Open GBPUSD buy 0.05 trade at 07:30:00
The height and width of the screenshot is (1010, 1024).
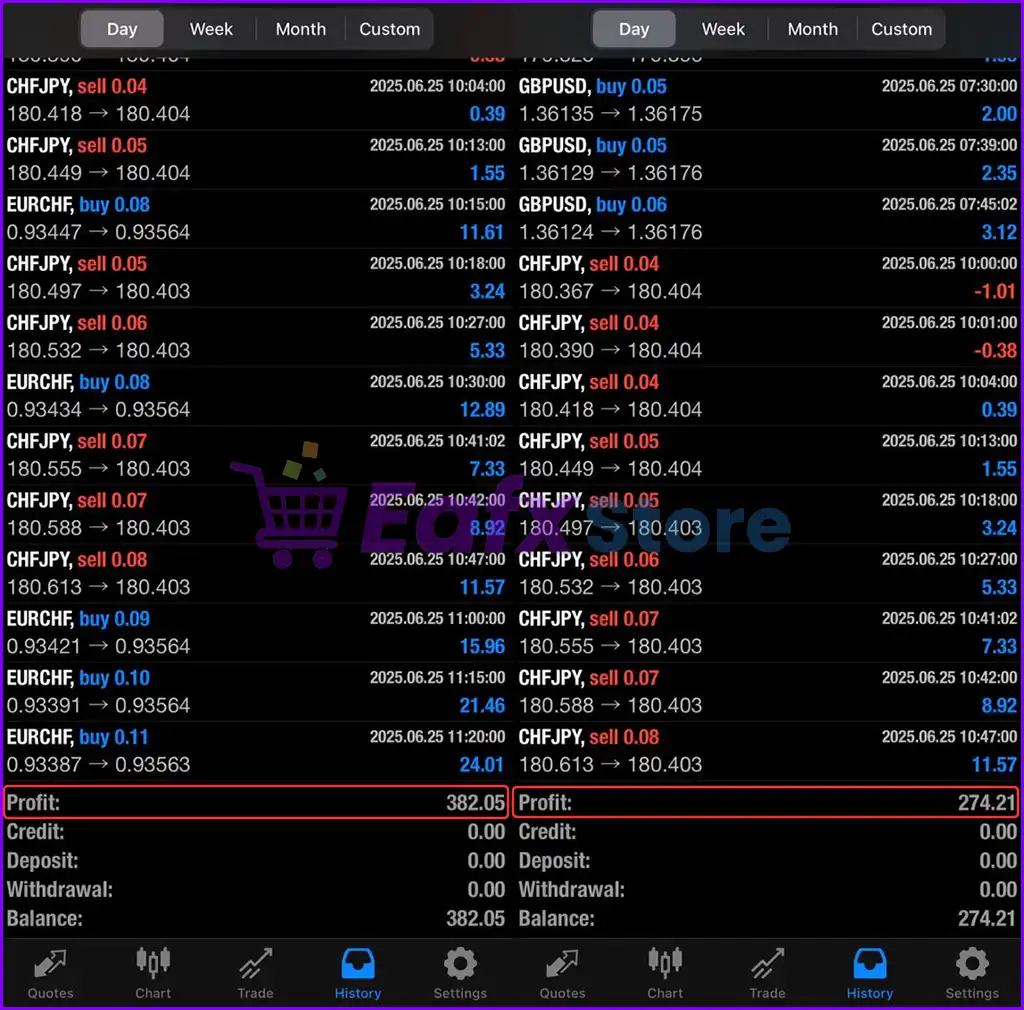[x=768, y=101]
